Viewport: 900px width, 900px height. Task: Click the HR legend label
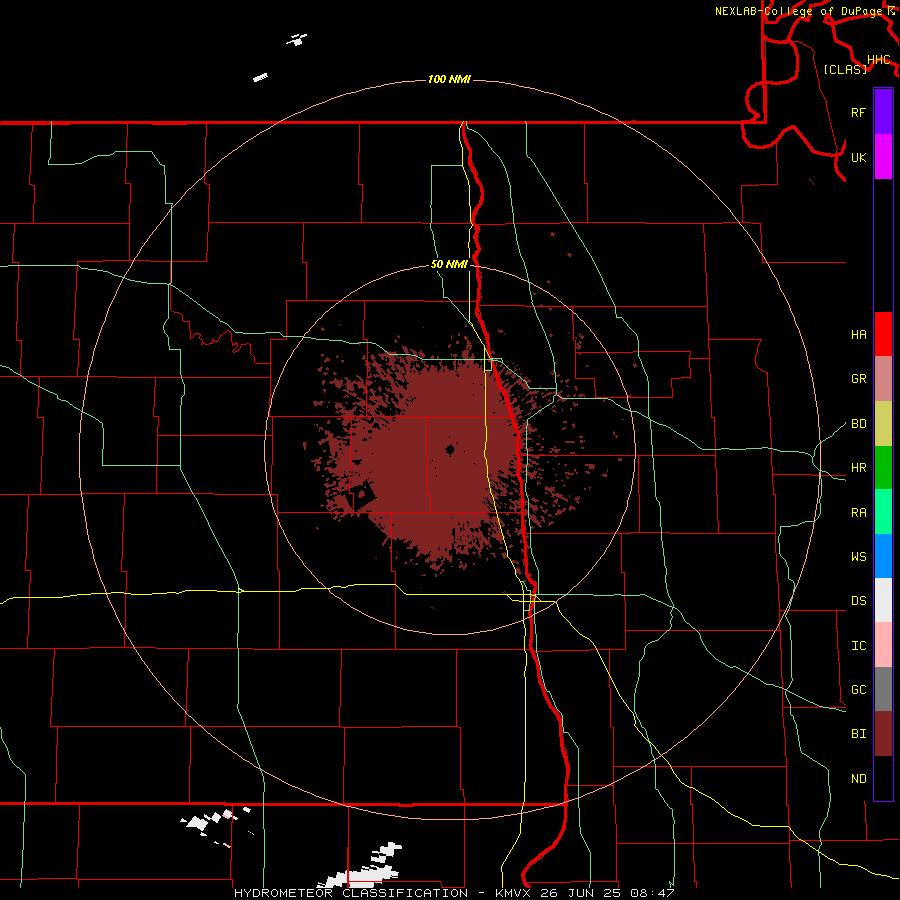[x=858, y=468]
